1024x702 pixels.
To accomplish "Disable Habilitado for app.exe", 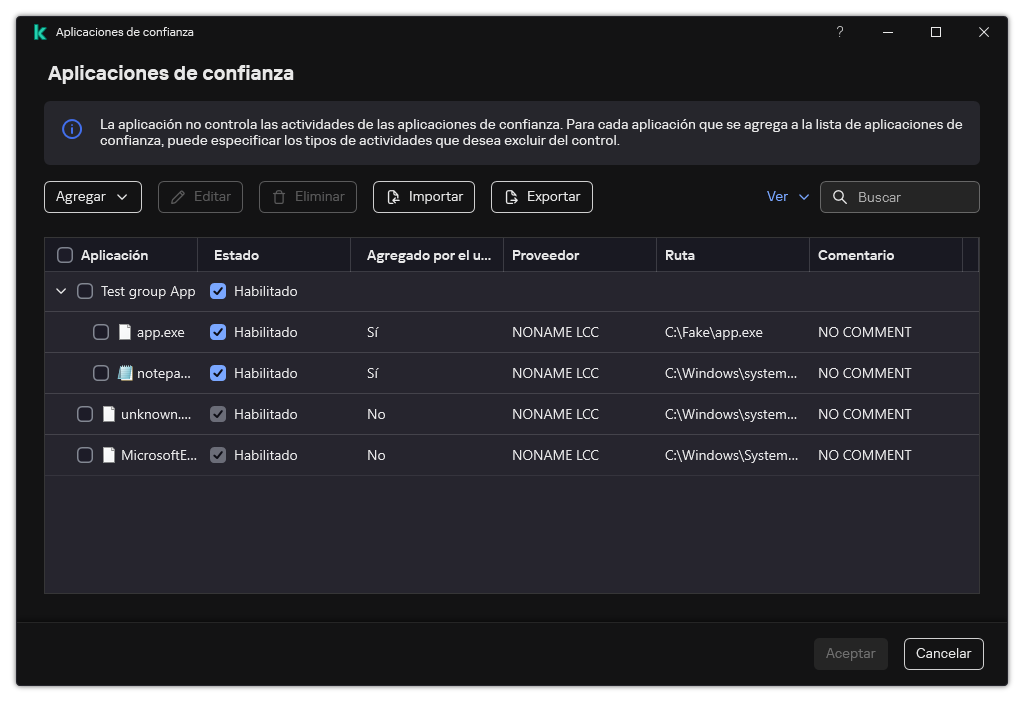I will click(218, 331).
